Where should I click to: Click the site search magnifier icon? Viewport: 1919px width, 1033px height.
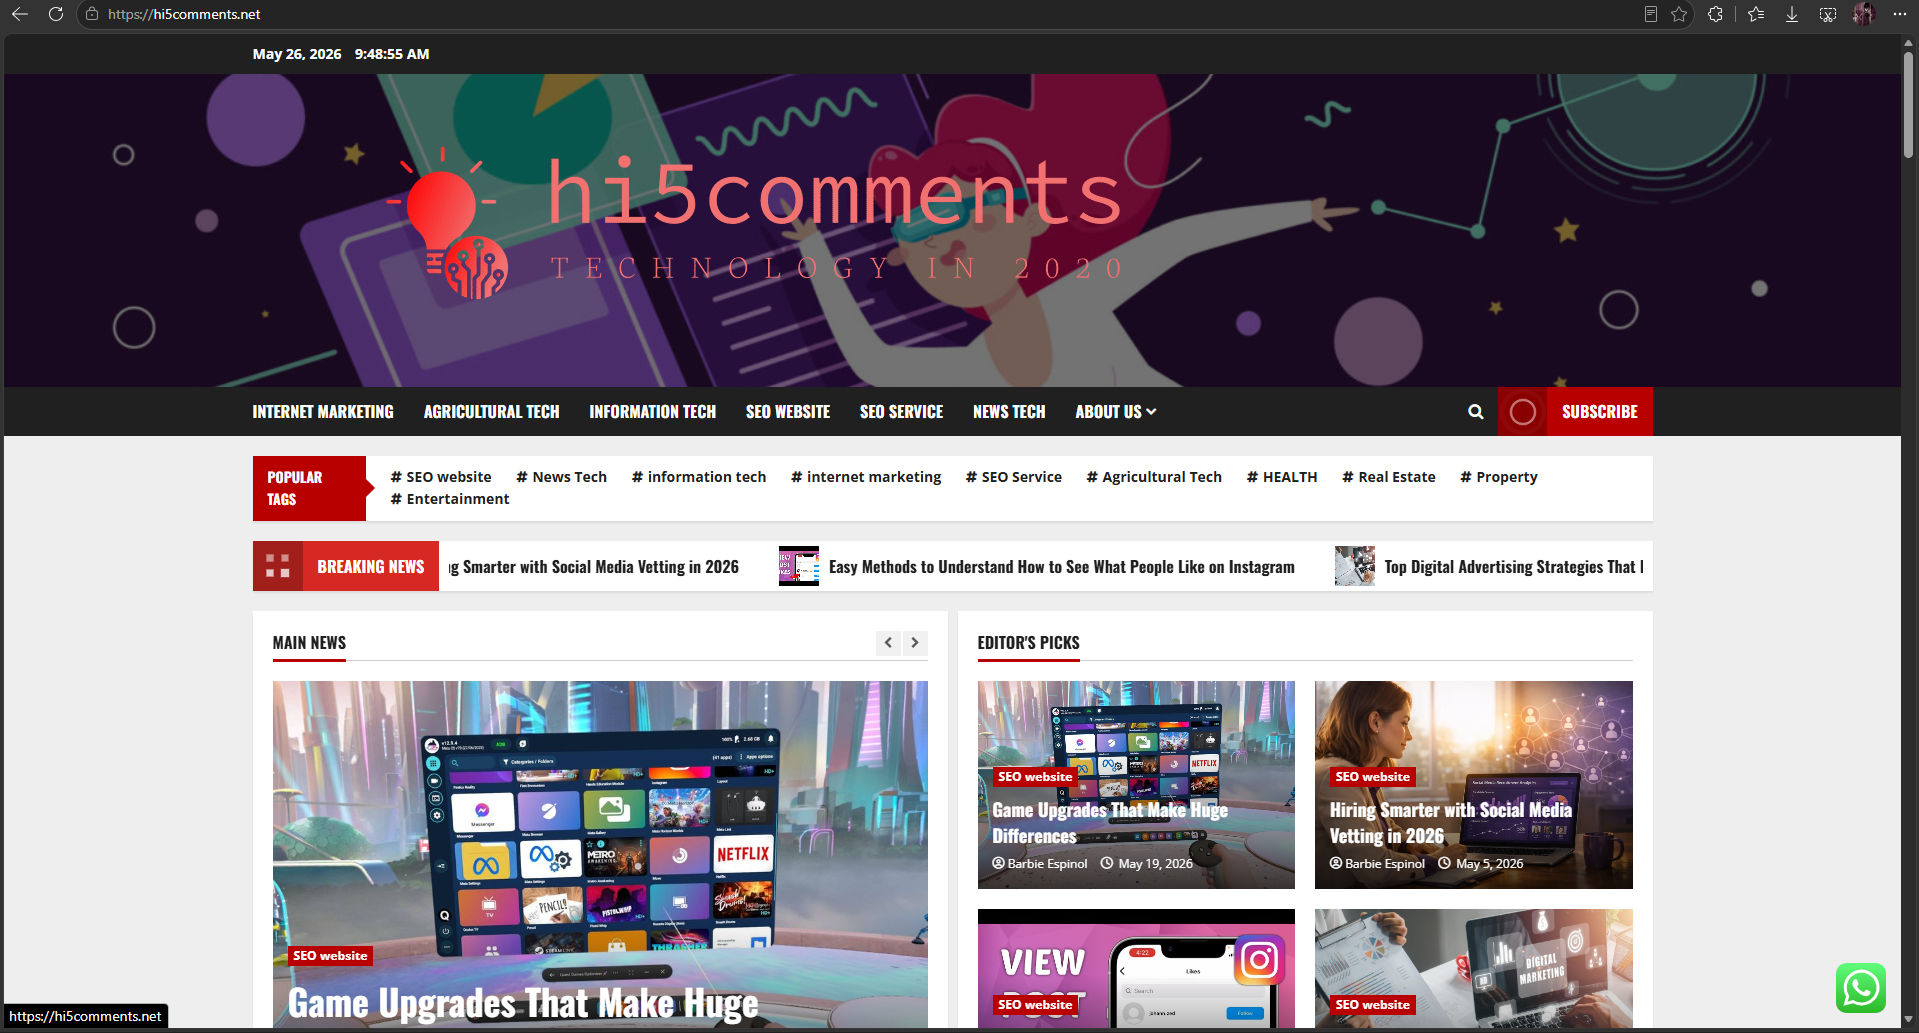tap(1475, 412)
